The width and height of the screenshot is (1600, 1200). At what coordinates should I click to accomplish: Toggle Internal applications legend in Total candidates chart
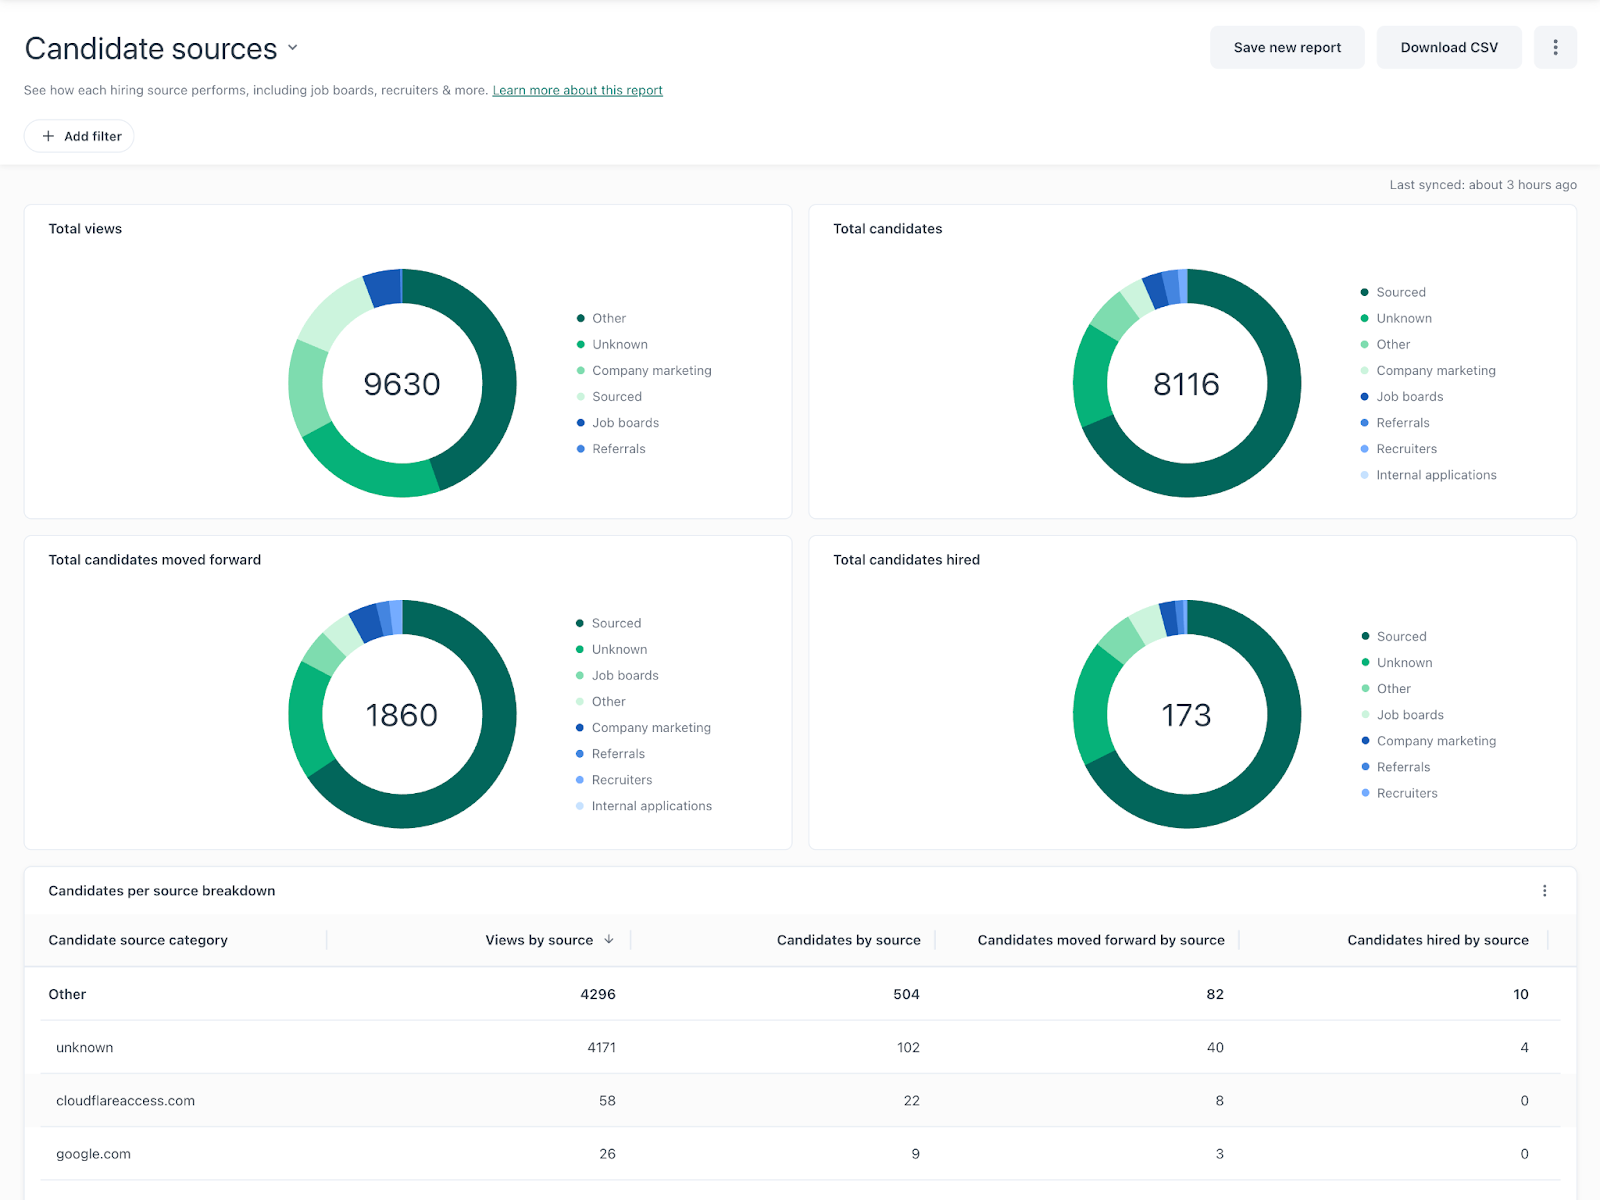click(1435, 475)
